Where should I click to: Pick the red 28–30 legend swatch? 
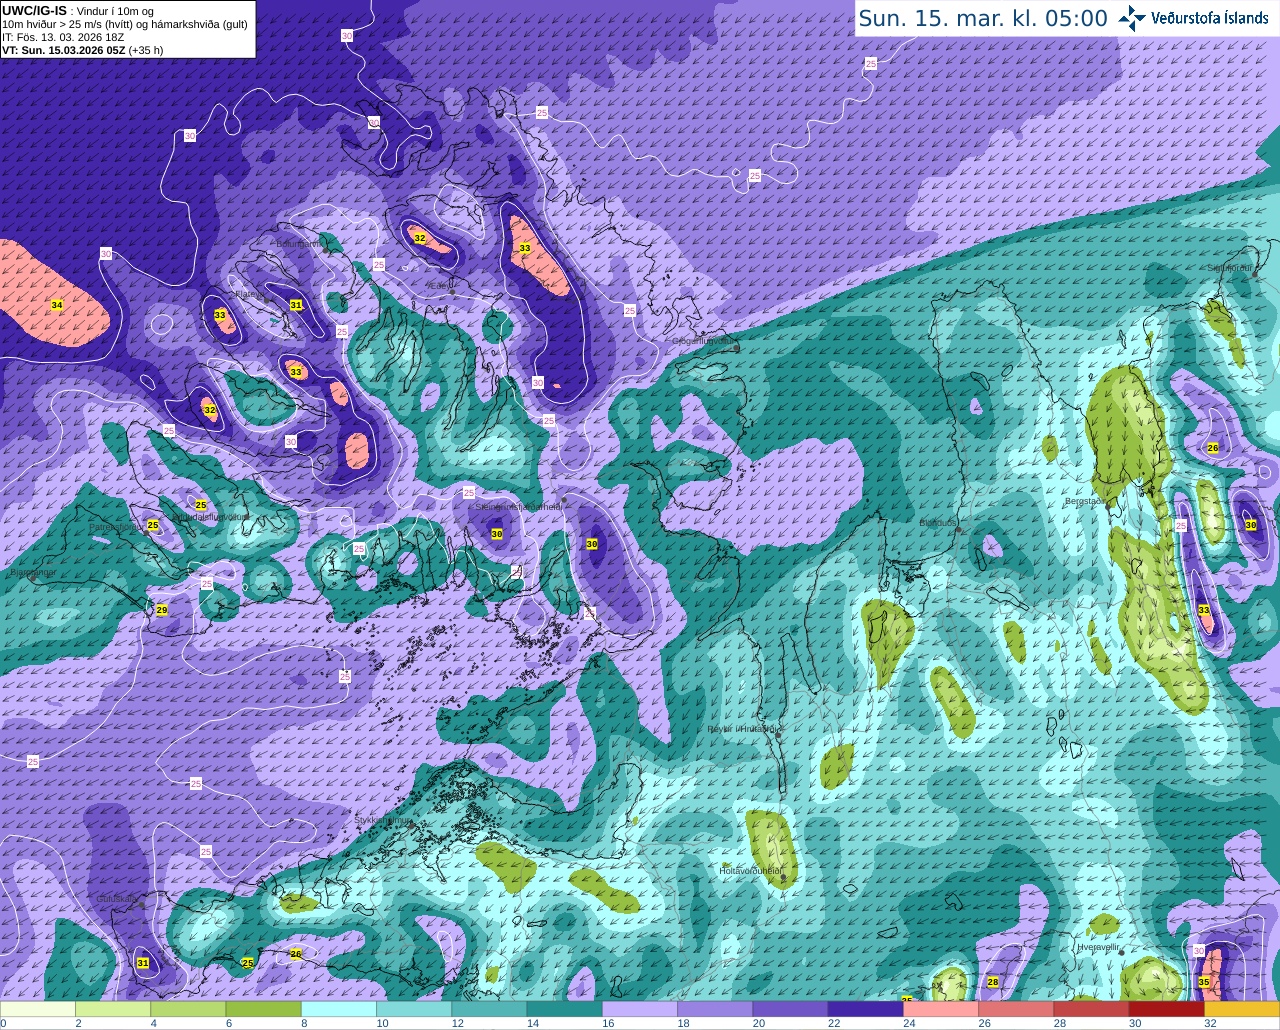point(1091,1009)
